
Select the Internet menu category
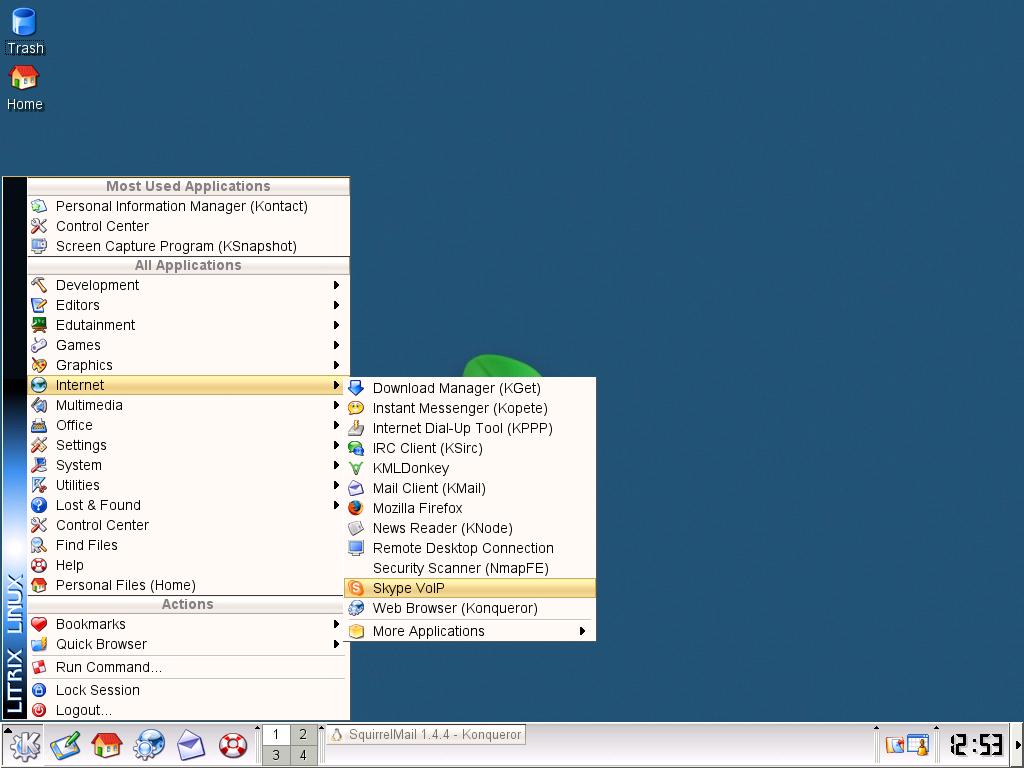186,385
